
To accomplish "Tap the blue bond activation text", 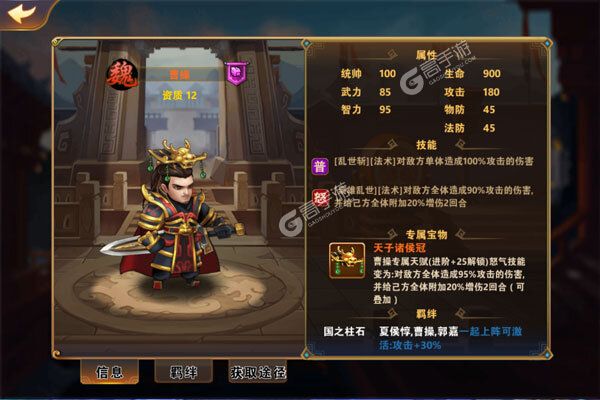I will tap(451, 338).
